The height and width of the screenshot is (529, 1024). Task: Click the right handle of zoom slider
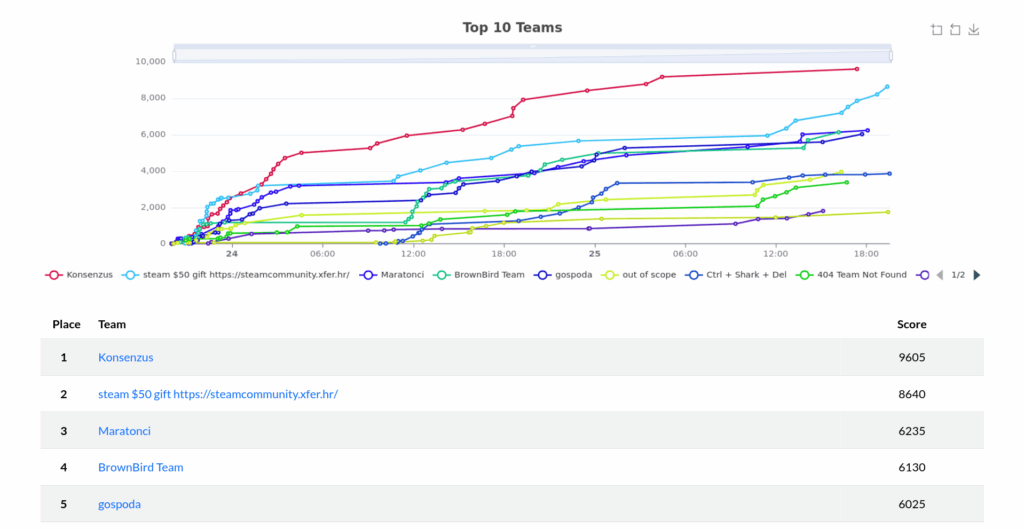point(891,56)
